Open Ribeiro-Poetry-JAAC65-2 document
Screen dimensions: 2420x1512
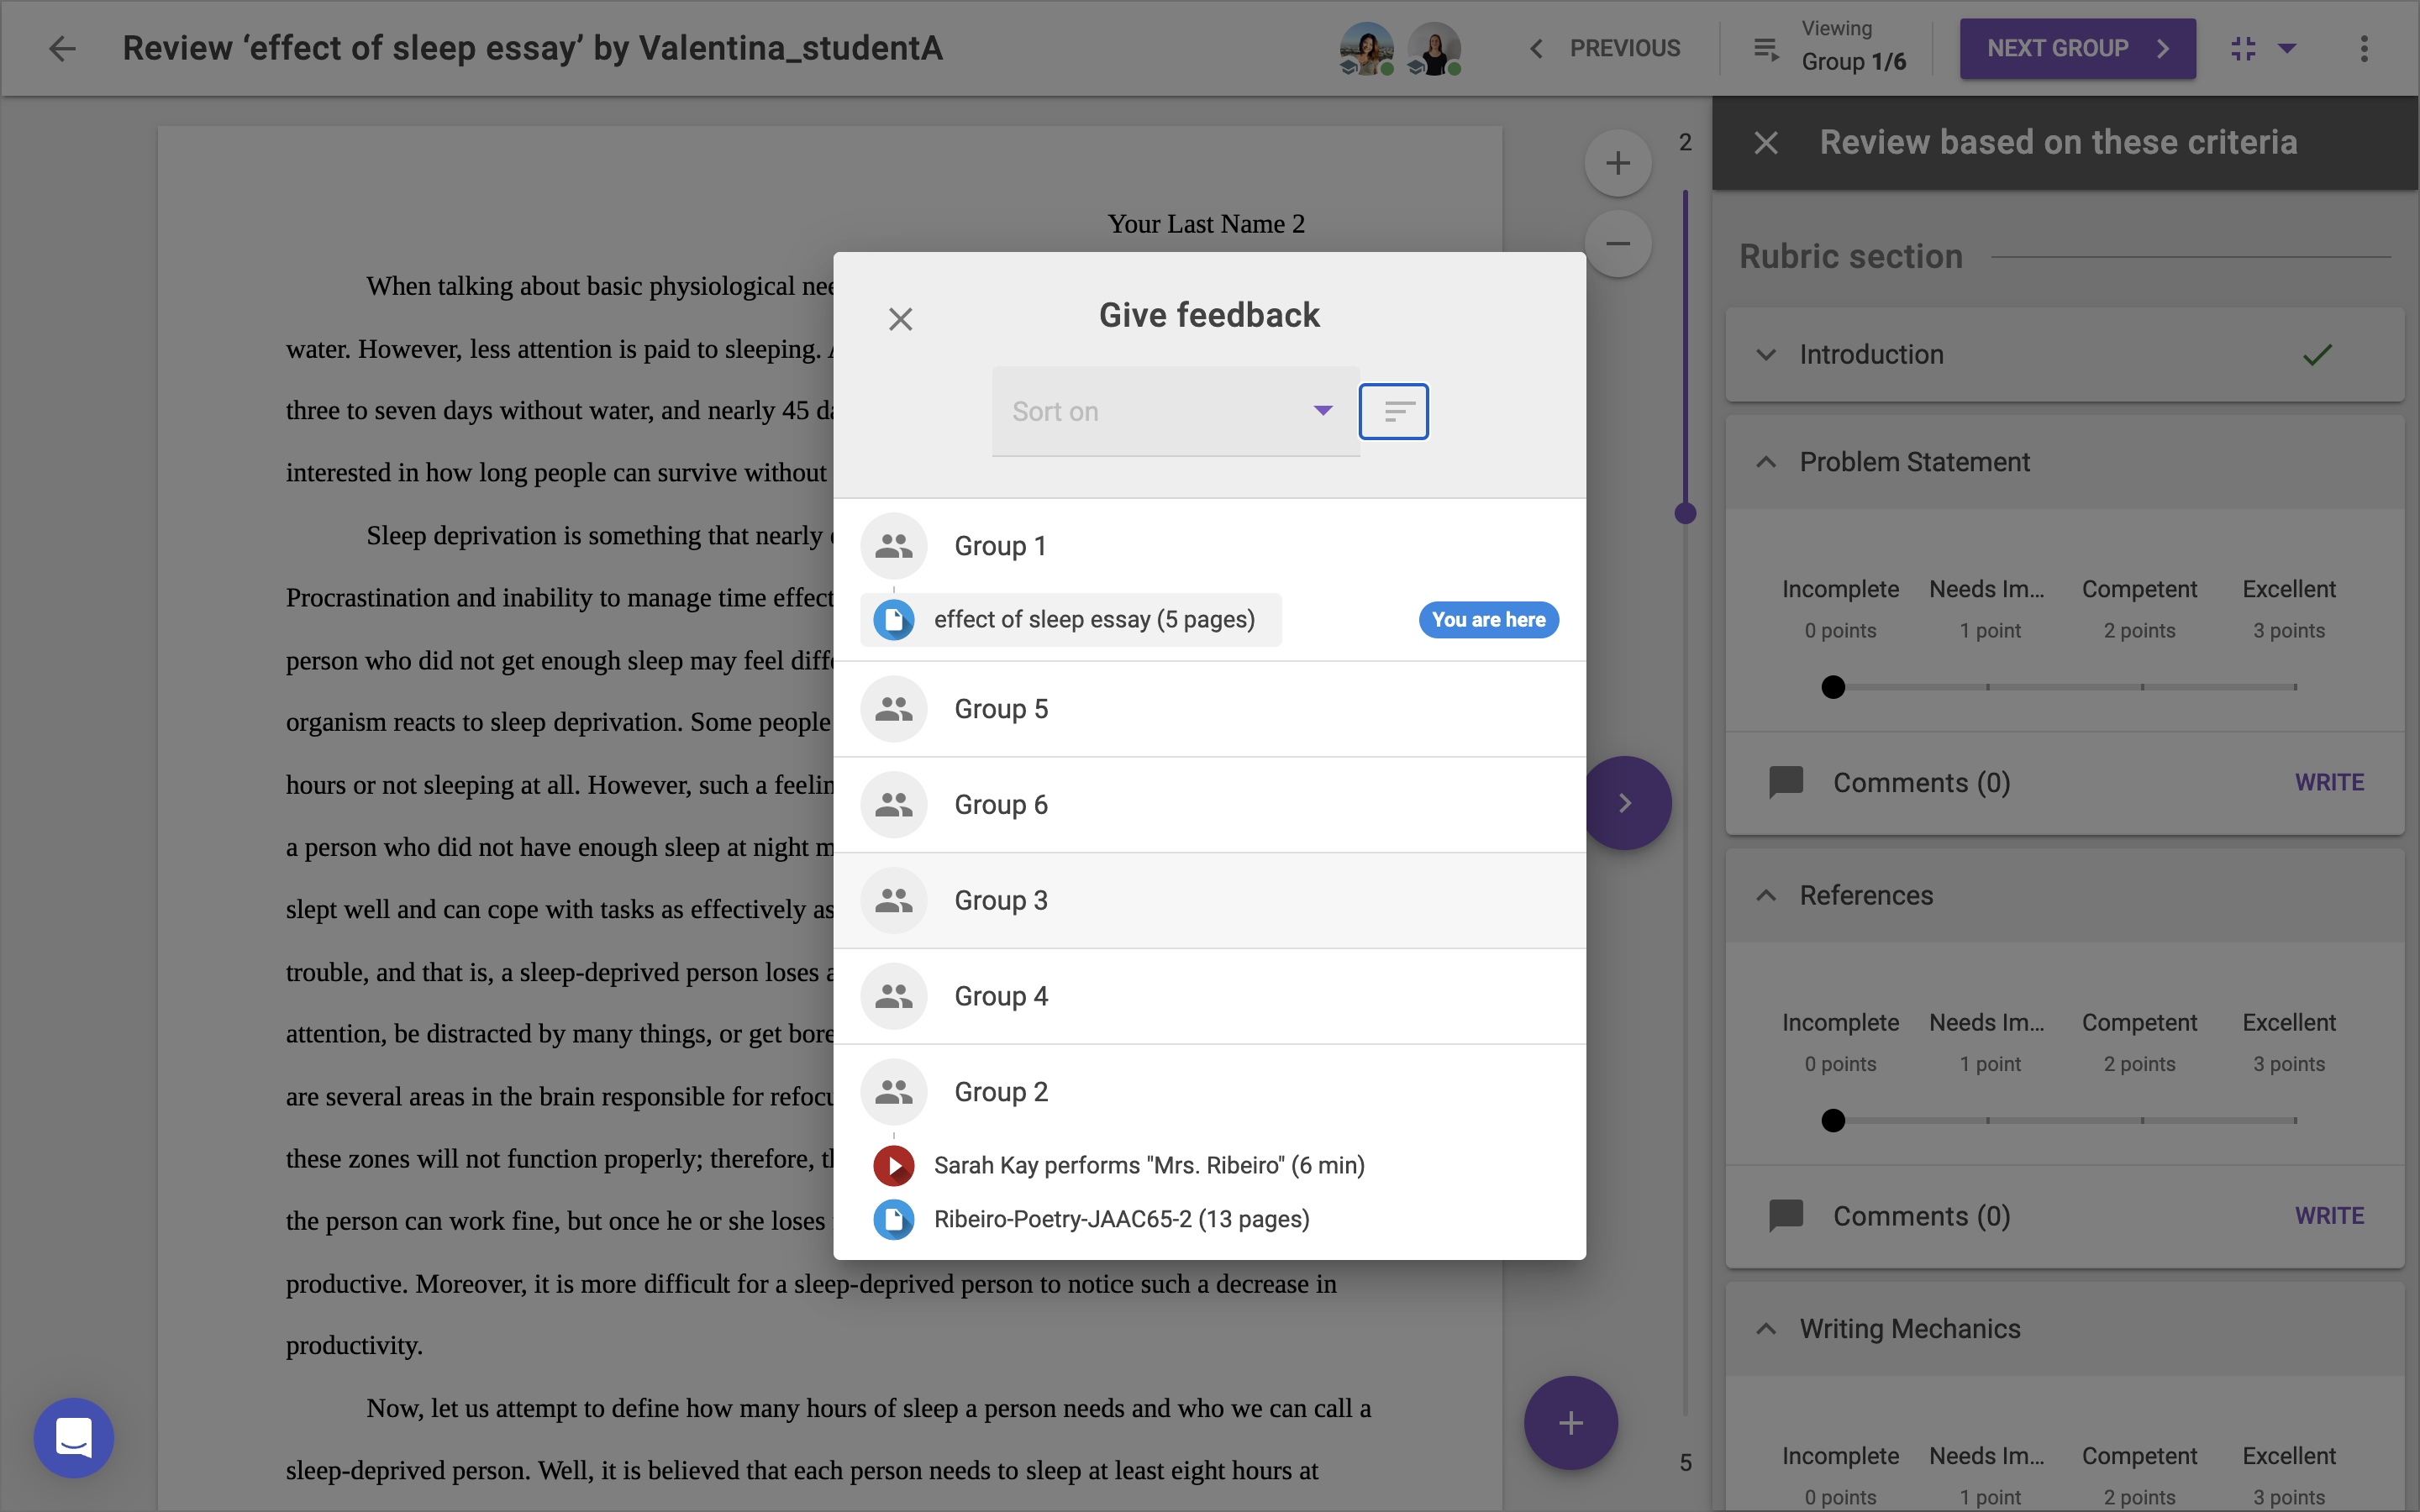(x=1092, y=1219)
